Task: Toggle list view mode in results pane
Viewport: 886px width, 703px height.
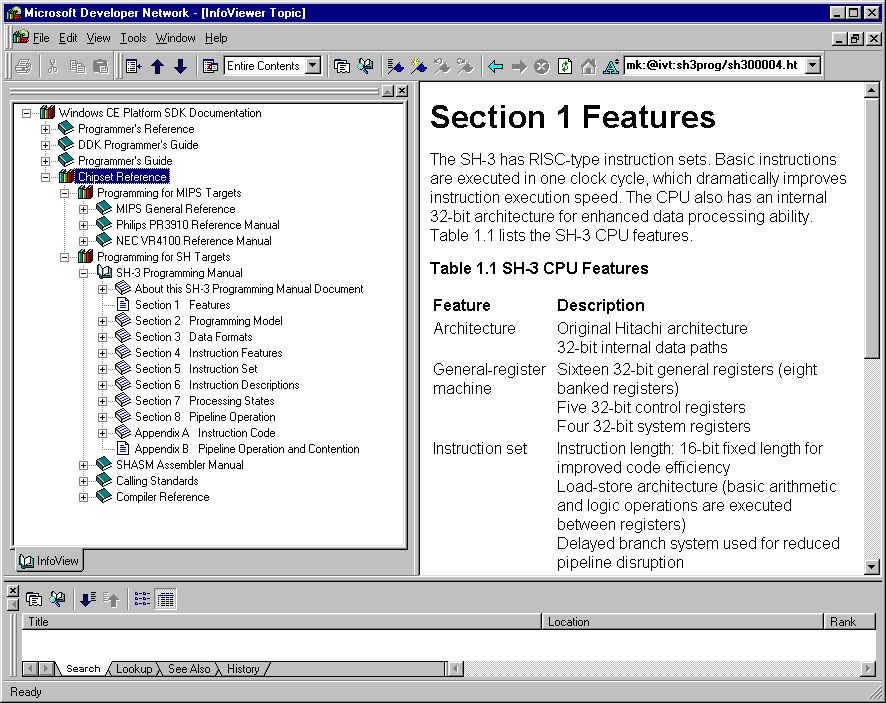Action: 142,599
